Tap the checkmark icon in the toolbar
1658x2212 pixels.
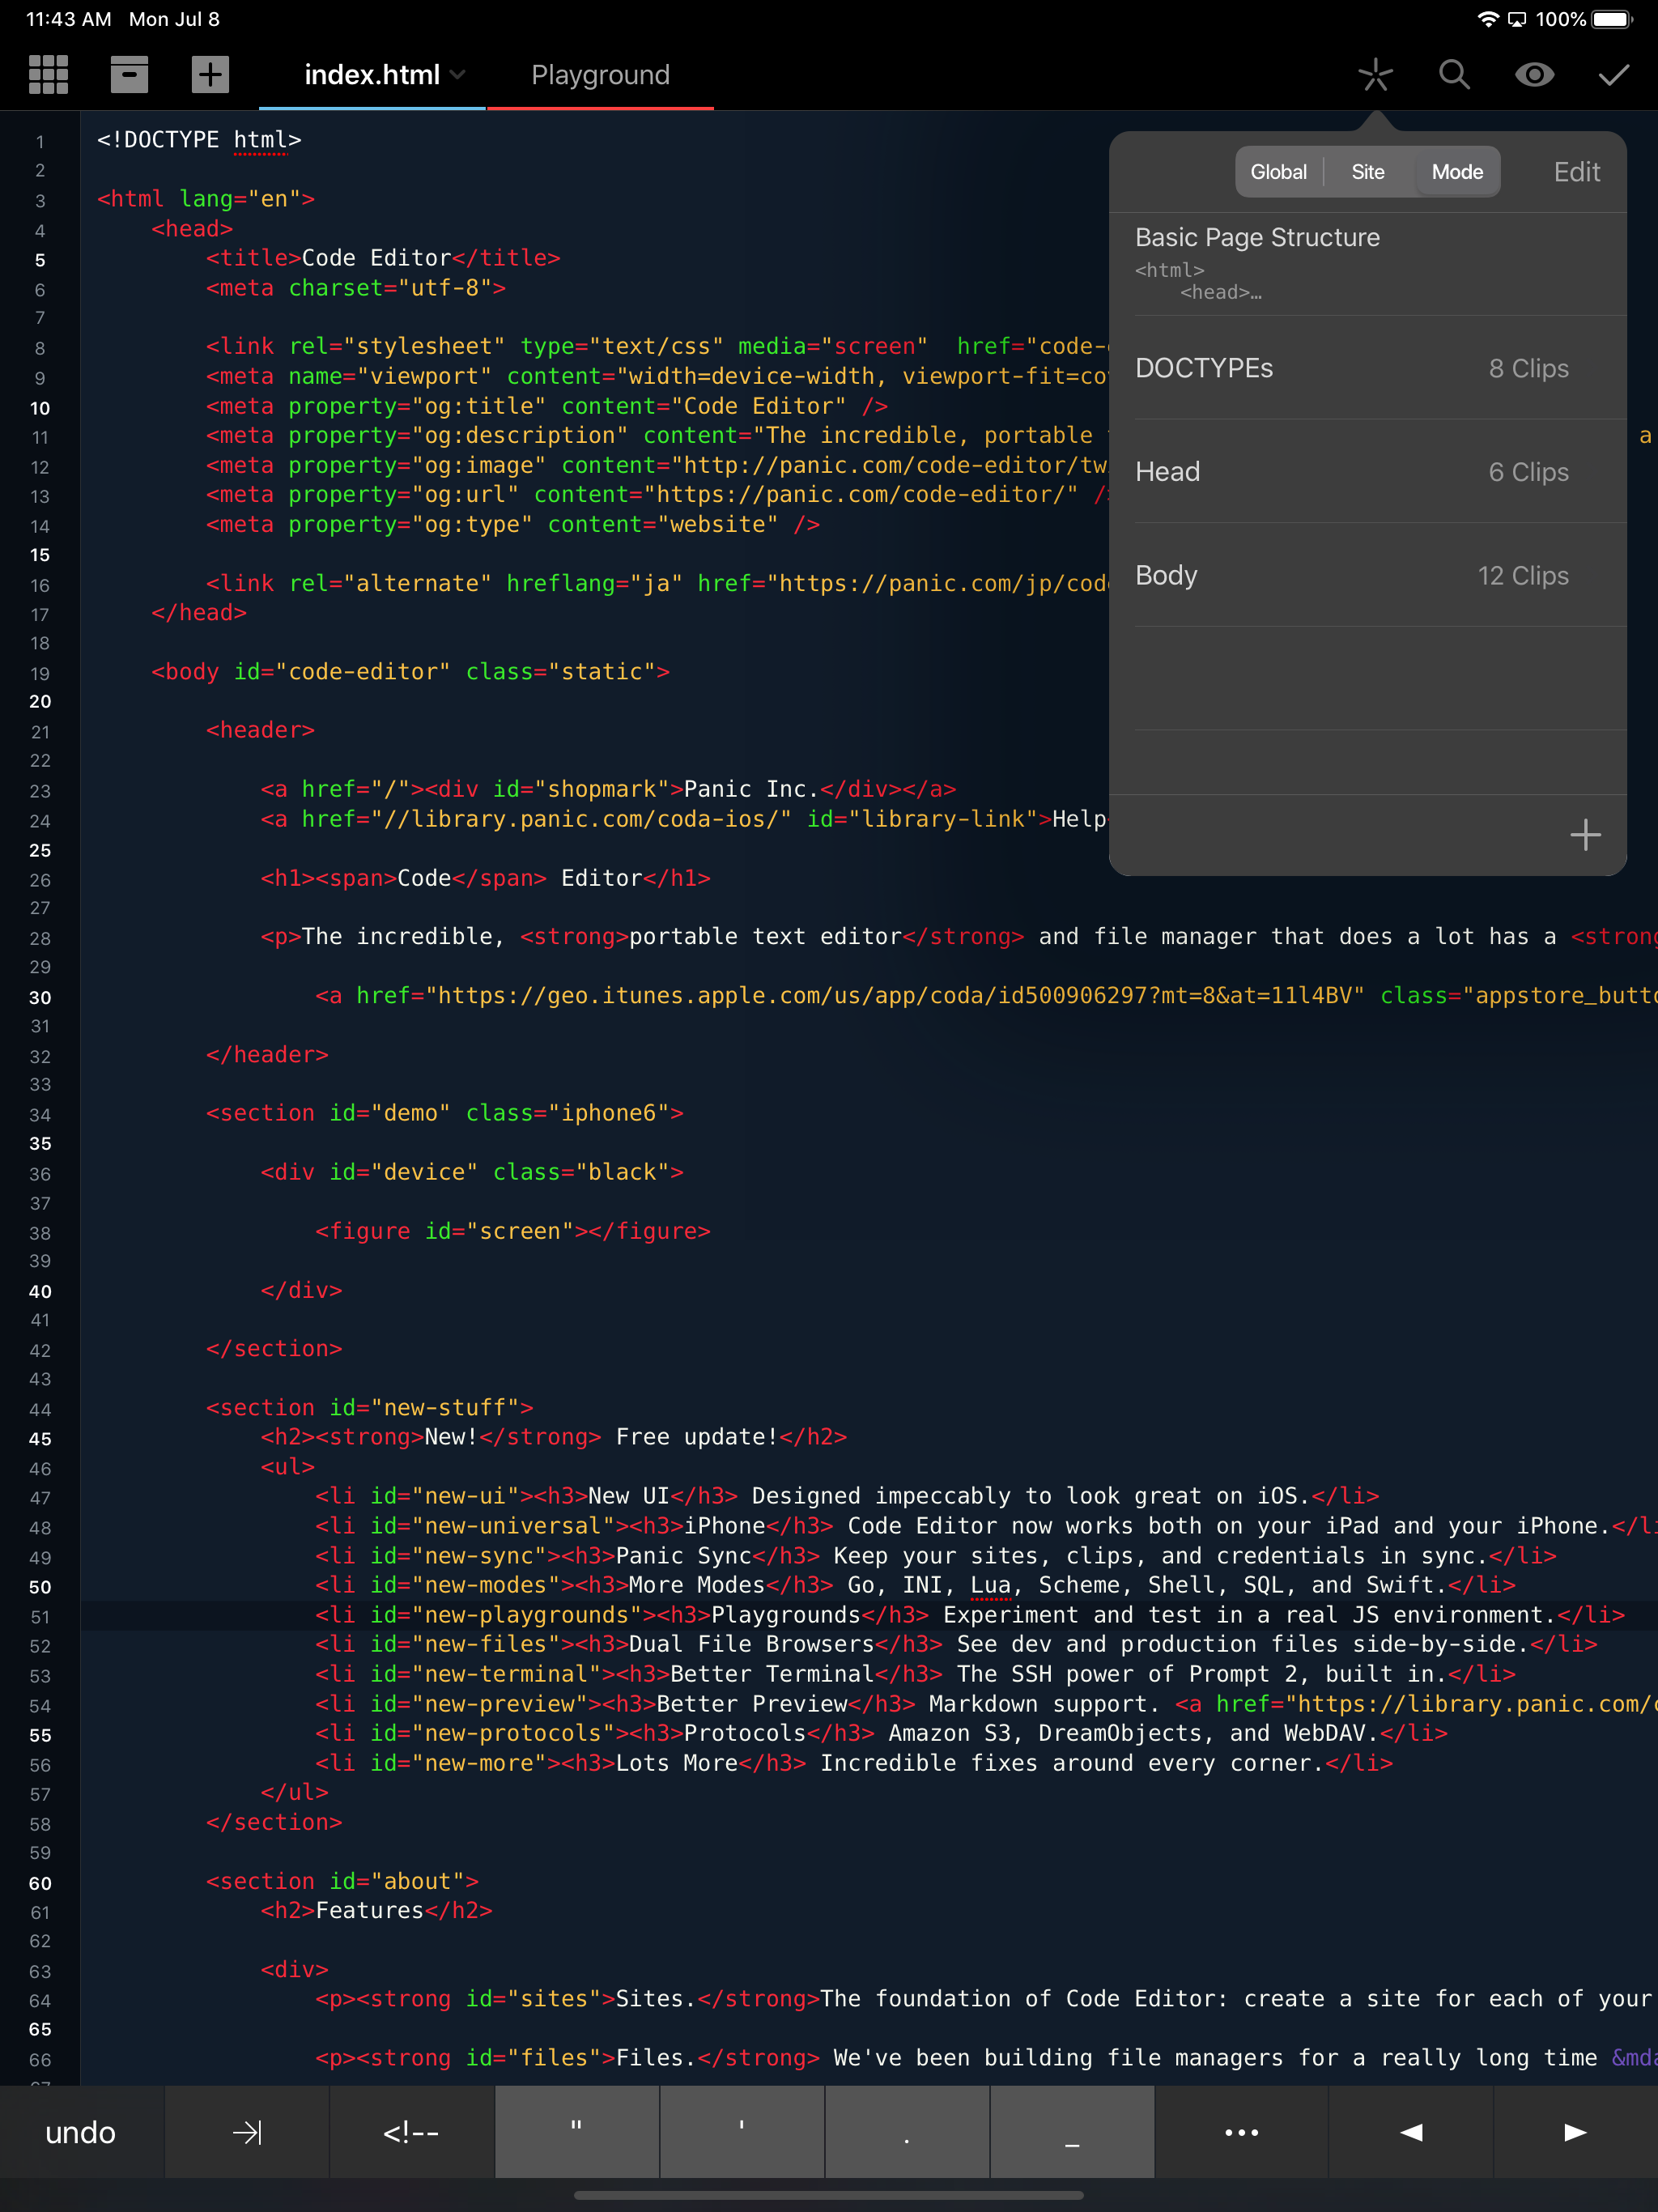(1613, 74)
